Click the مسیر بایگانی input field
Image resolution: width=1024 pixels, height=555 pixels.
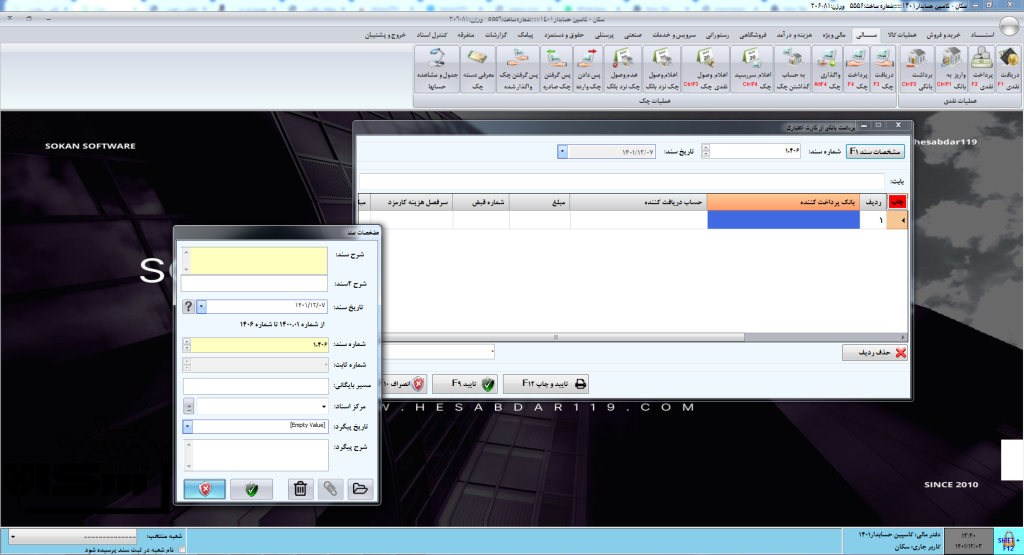tap(255, 386)
